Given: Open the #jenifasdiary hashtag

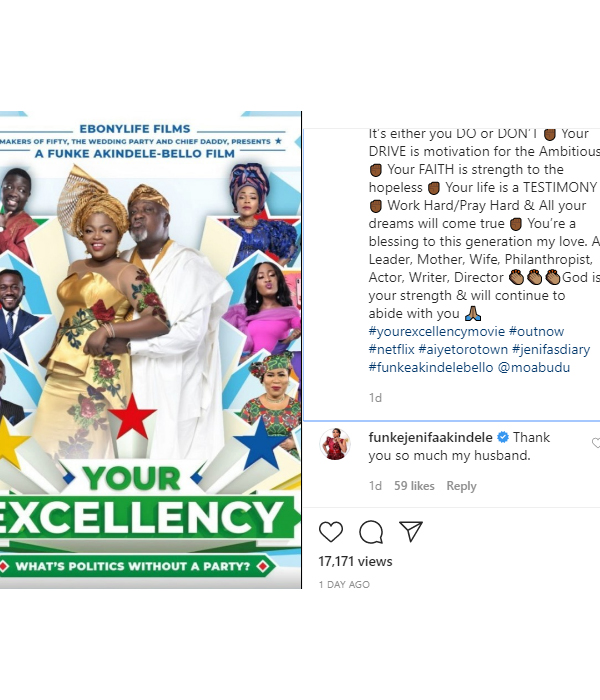Looking at the screenshot, I should [x=551, y=350].
